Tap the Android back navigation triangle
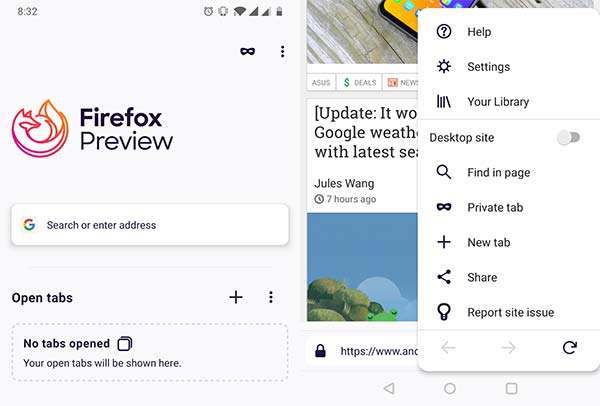 (389, 388)
